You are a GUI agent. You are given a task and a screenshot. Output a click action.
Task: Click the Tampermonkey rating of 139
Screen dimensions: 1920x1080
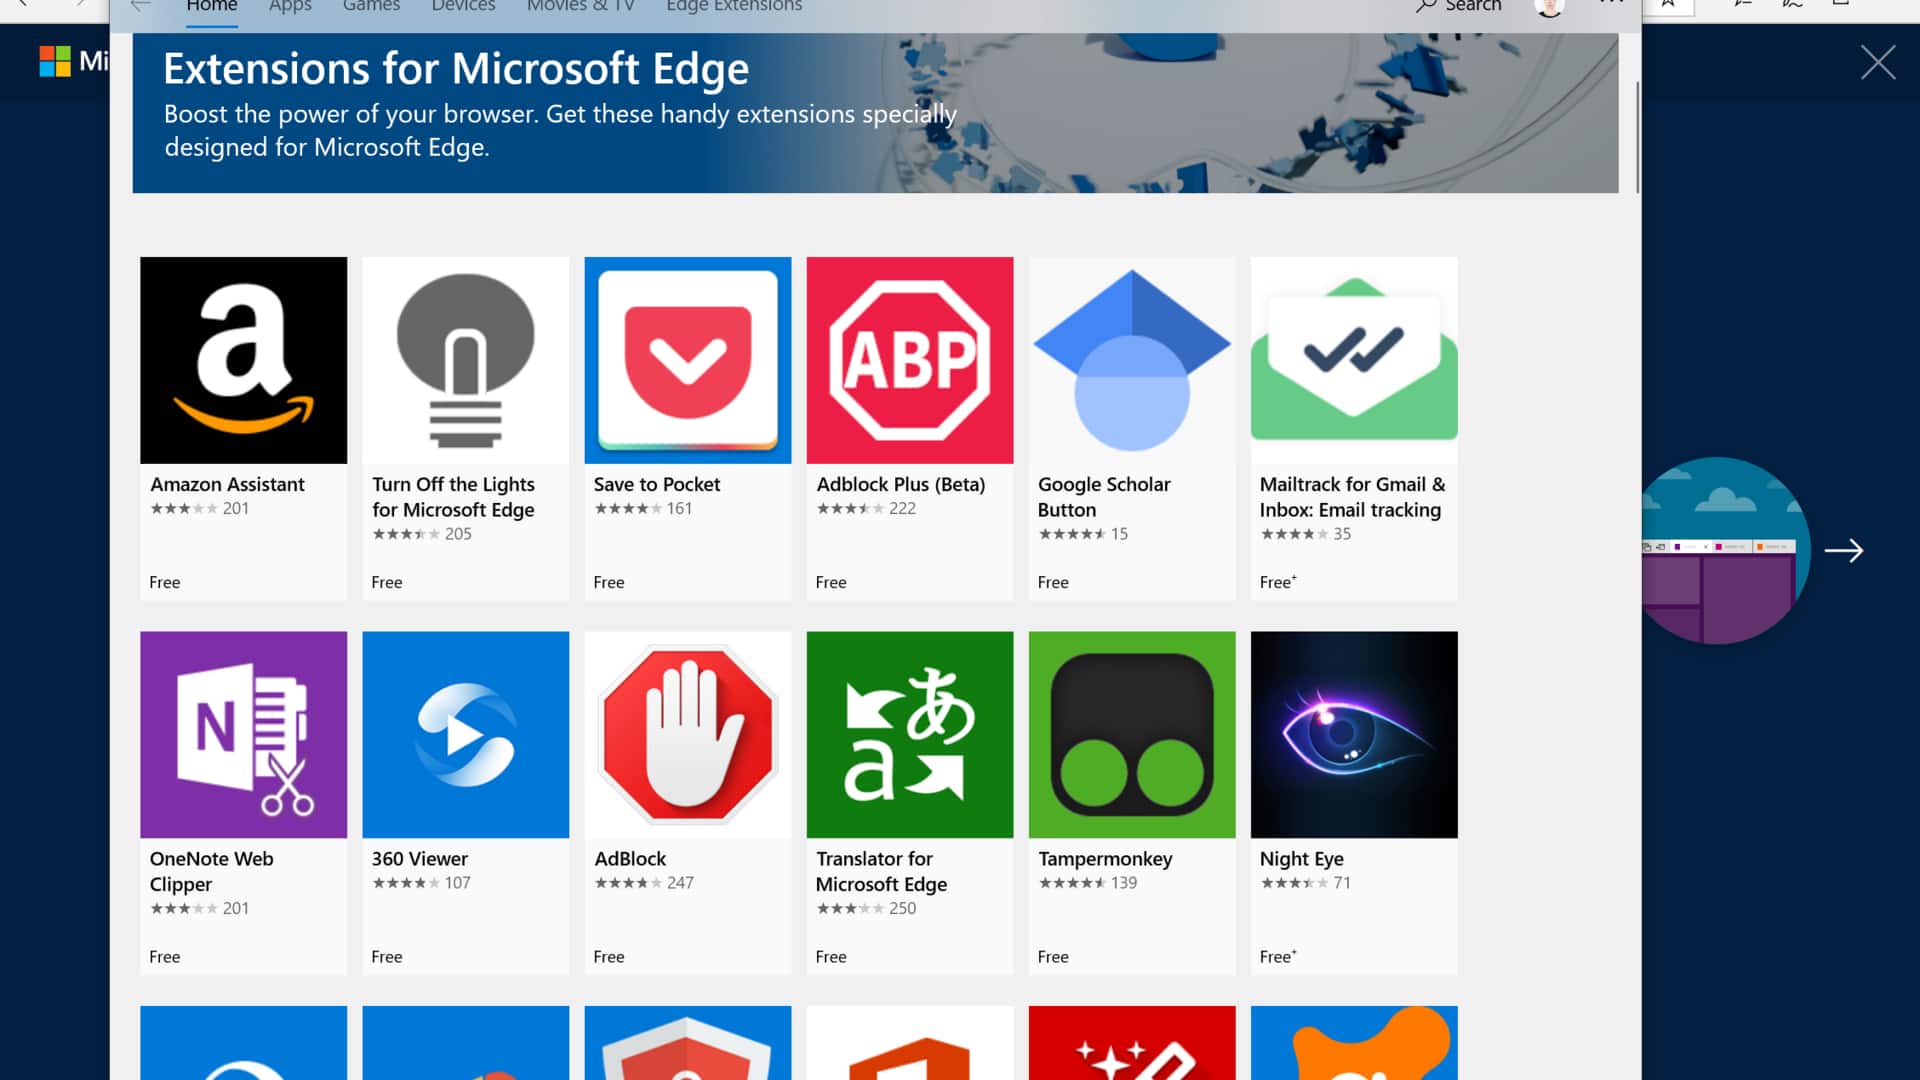click(x=1088, y=882)
